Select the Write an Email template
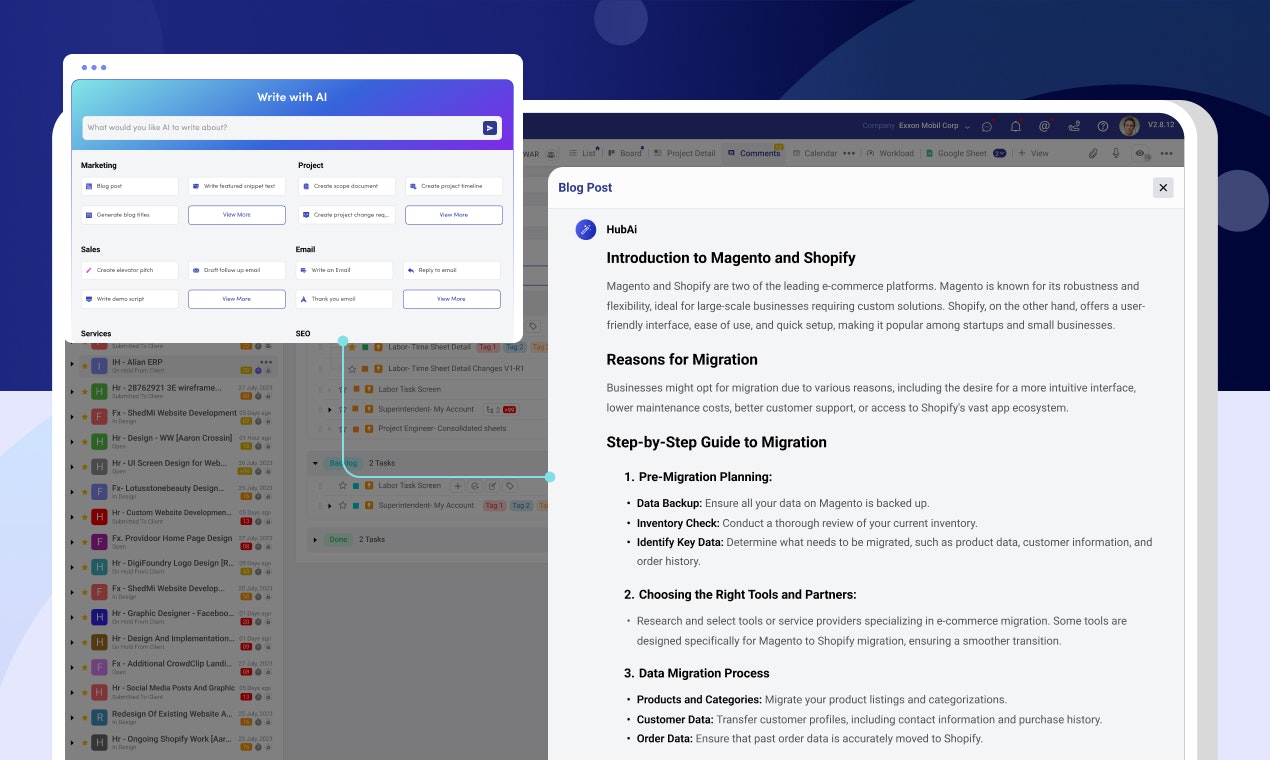This screenshot has width=1270, height=760. point(345,270)
